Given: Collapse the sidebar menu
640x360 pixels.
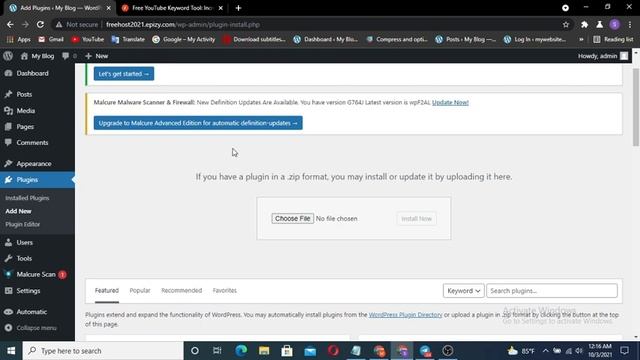Looking at the screenshot, I should point(37,328).
